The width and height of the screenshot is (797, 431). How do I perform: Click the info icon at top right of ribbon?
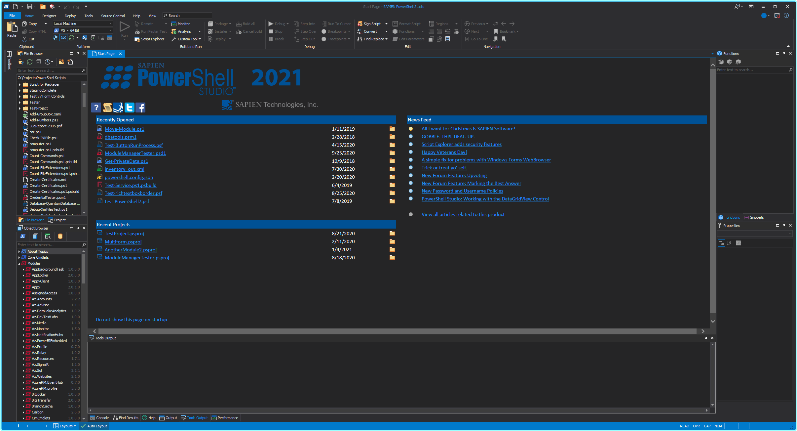(x=786, y=16)
